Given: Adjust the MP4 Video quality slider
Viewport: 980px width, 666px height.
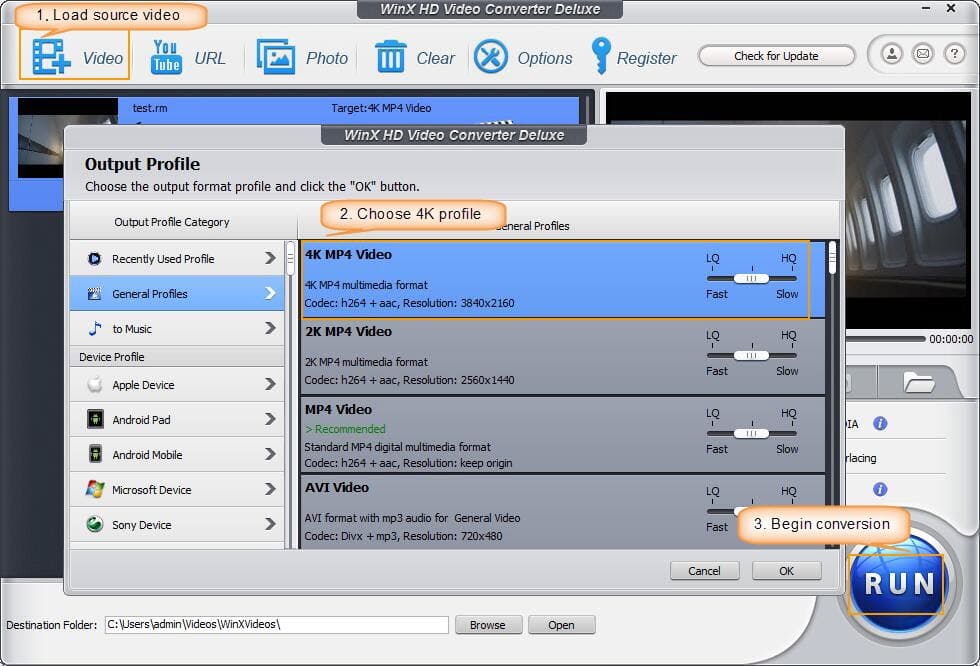Looking at the screenshot, I should tap(751, 433).
